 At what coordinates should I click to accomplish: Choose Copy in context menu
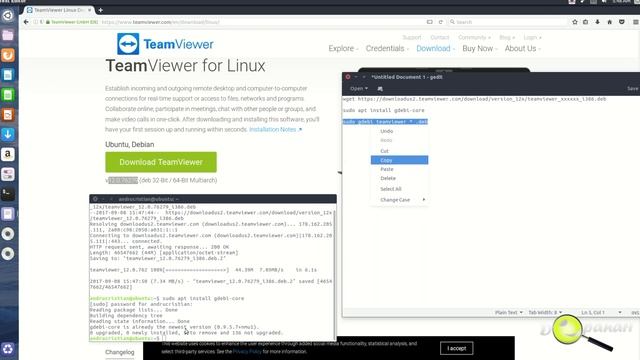tap(399, 160)
